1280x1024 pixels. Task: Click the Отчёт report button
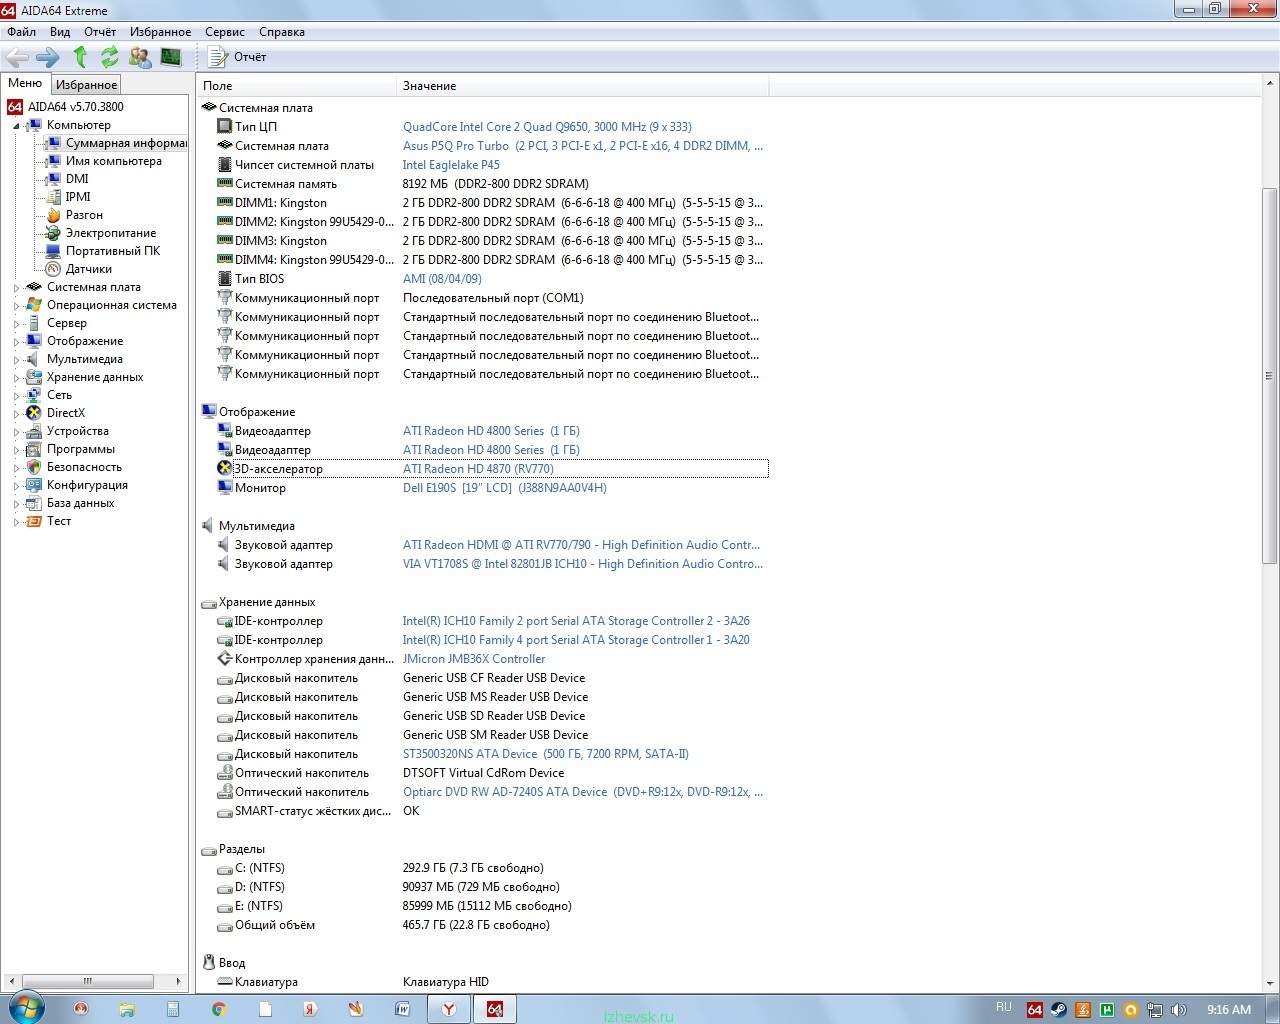[x=238, y=57]
